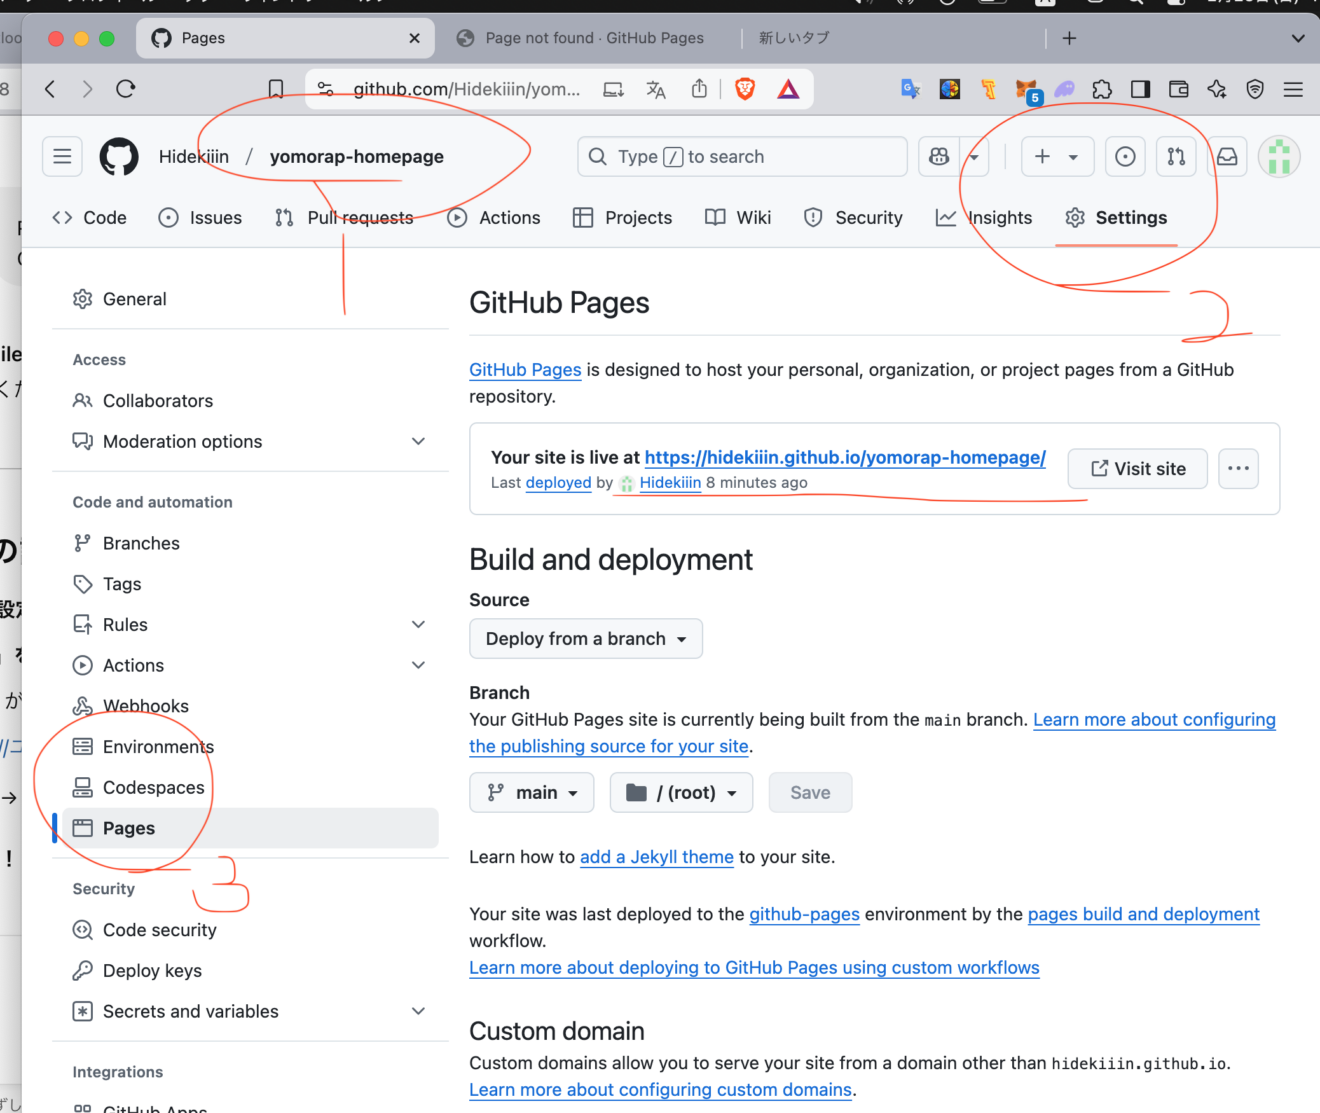Image resolution: width=1320 pixels, height=1113 pixels.
Task: Click inside the Type to search field
Action: [x=740, y=156]
